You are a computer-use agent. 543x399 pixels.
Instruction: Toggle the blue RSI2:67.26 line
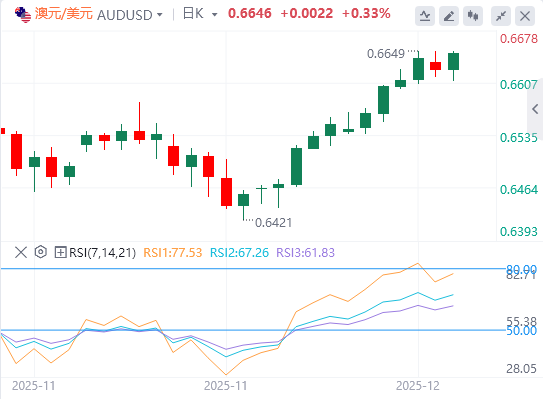(239, 252)
